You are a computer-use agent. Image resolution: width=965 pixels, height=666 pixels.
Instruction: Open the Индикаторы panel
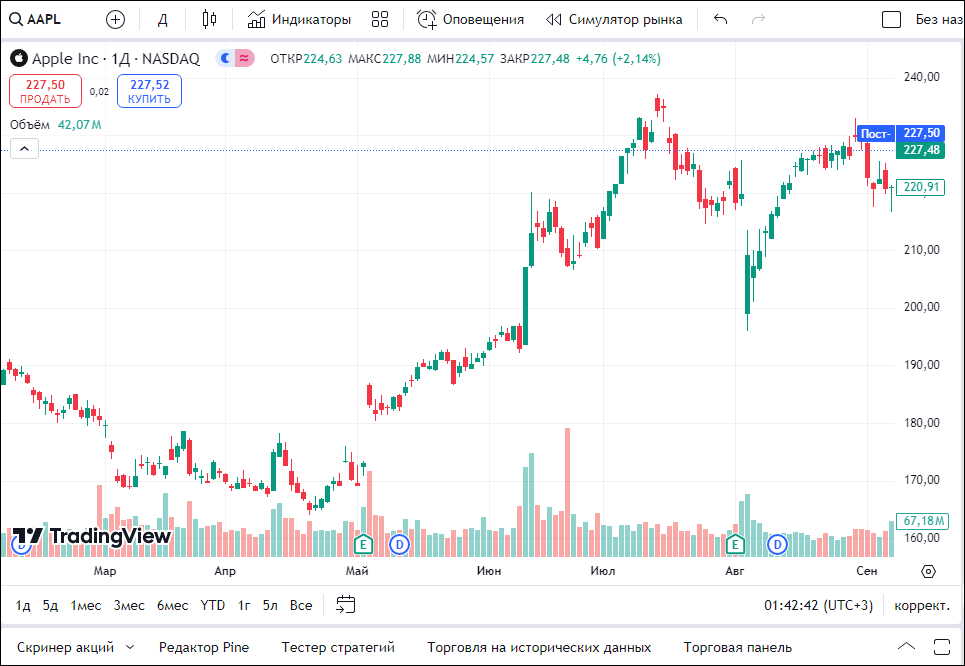299,20
